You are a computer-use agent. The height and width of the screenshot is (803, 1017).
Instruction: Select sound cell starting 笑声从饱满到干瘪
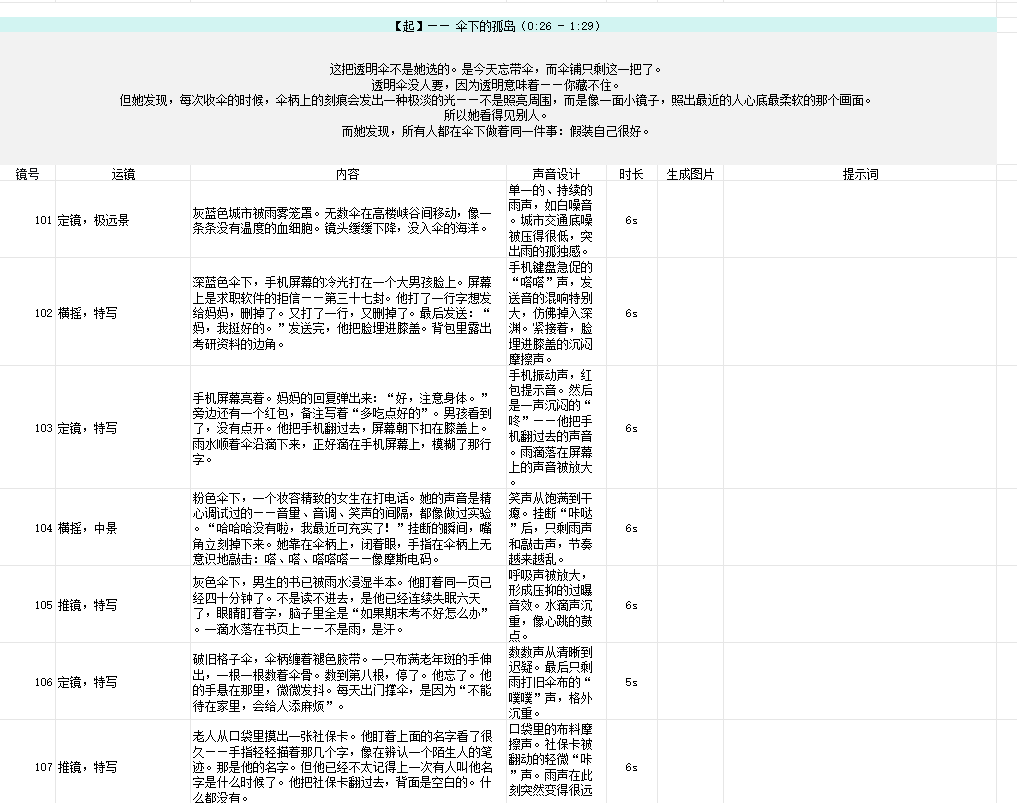click(556, 528)
